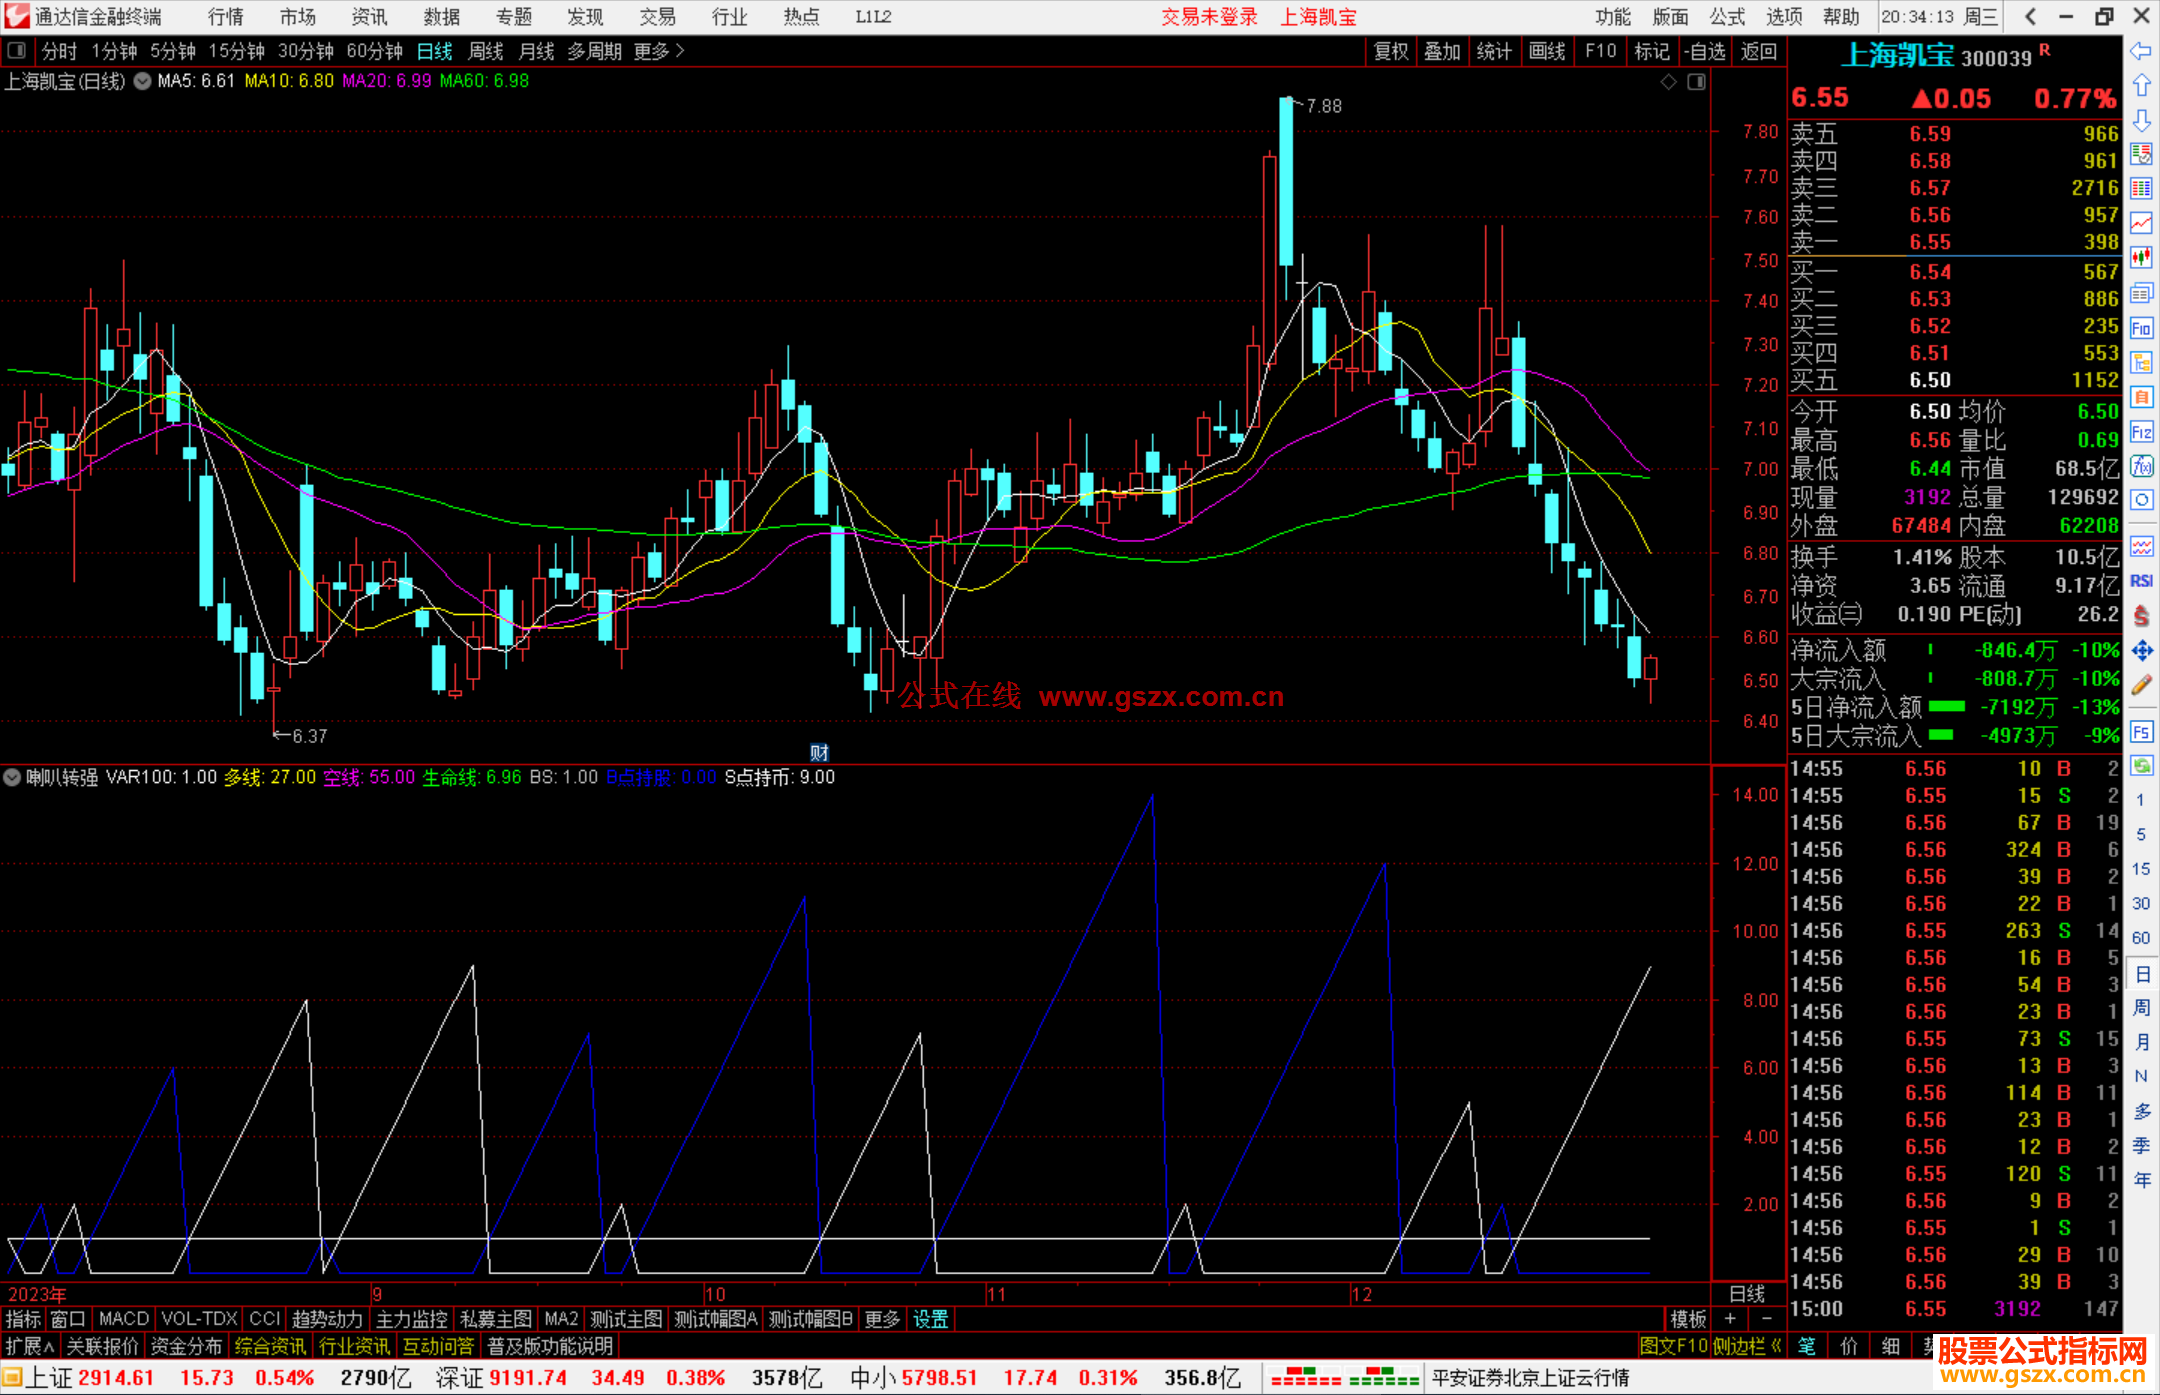This screenshot has width=2160, height=1395.
Task: Click the plus zoom button beside 模板
Action: click(x=1730, y=1319)
